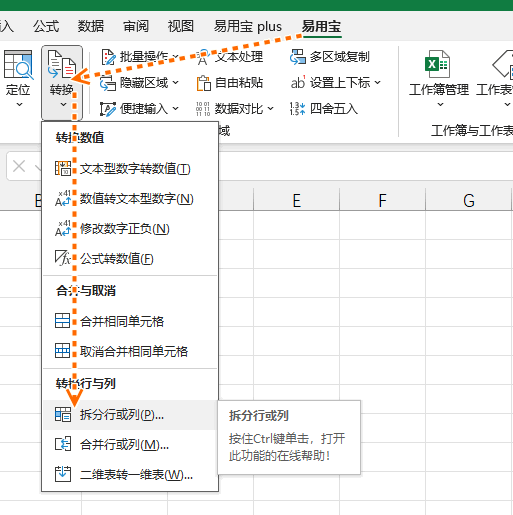This screenshot has width=513, height=515.
Task: Click the 批量操作 button label
Action: (x=144, y=57)
